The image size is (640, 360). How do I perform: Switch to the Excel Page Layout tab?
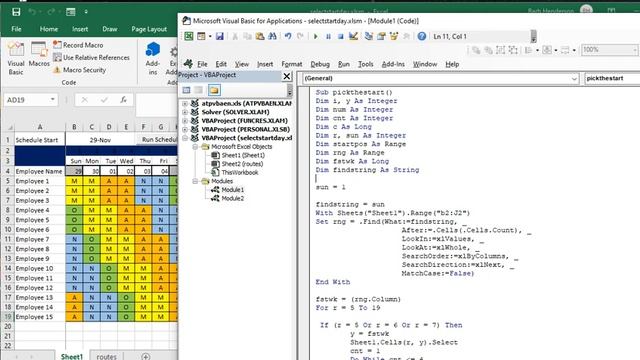(149, 29)
